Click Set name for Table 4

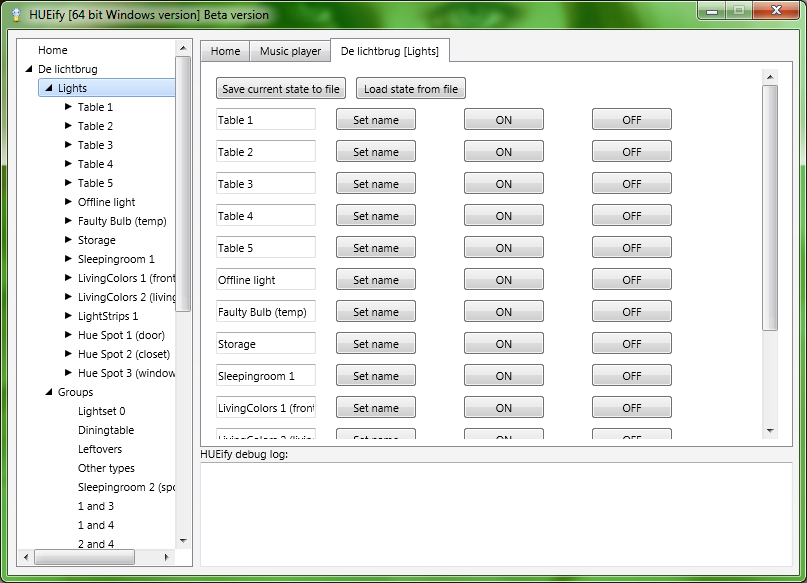(376, 216)
